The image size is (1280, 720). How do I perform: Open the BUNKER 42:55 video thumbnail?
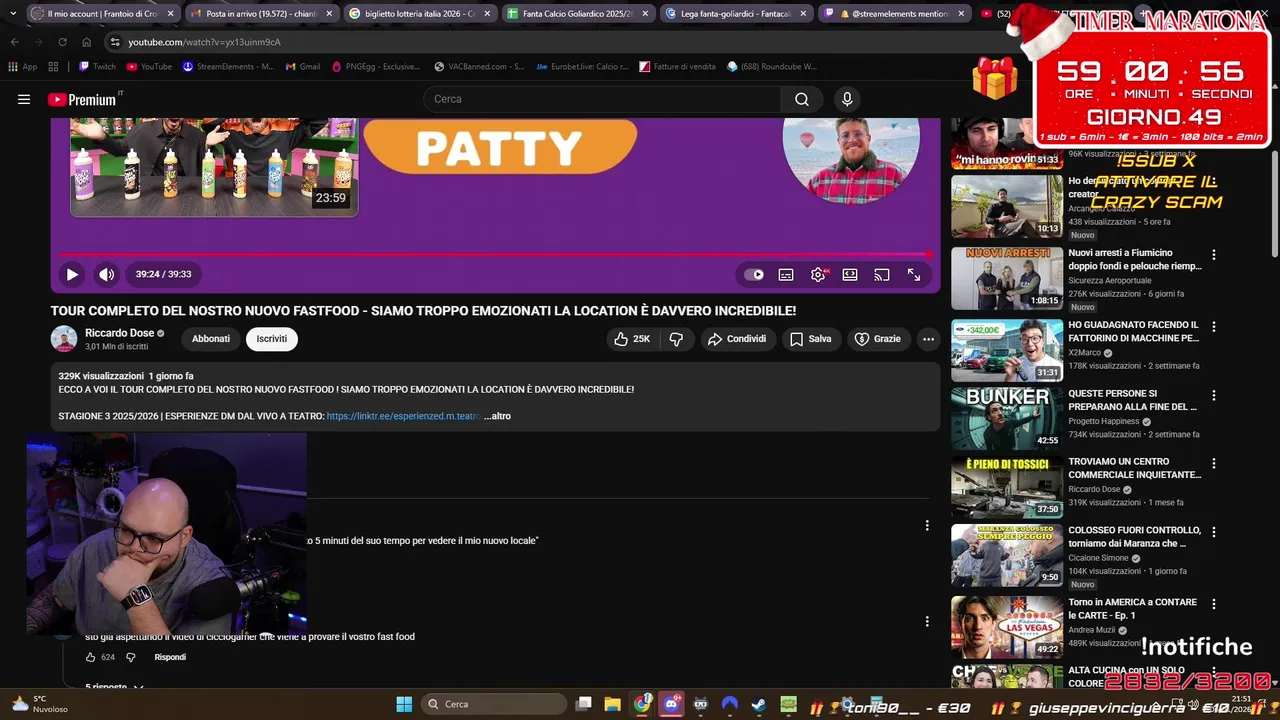(1007, 419)
